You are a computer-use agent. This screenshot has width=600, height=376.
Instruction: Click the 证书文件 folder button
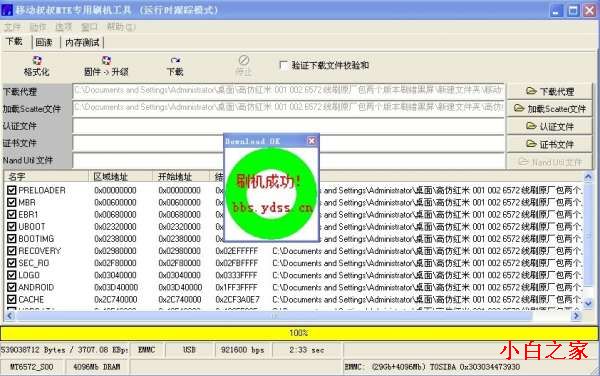click(x=549, y=144)
